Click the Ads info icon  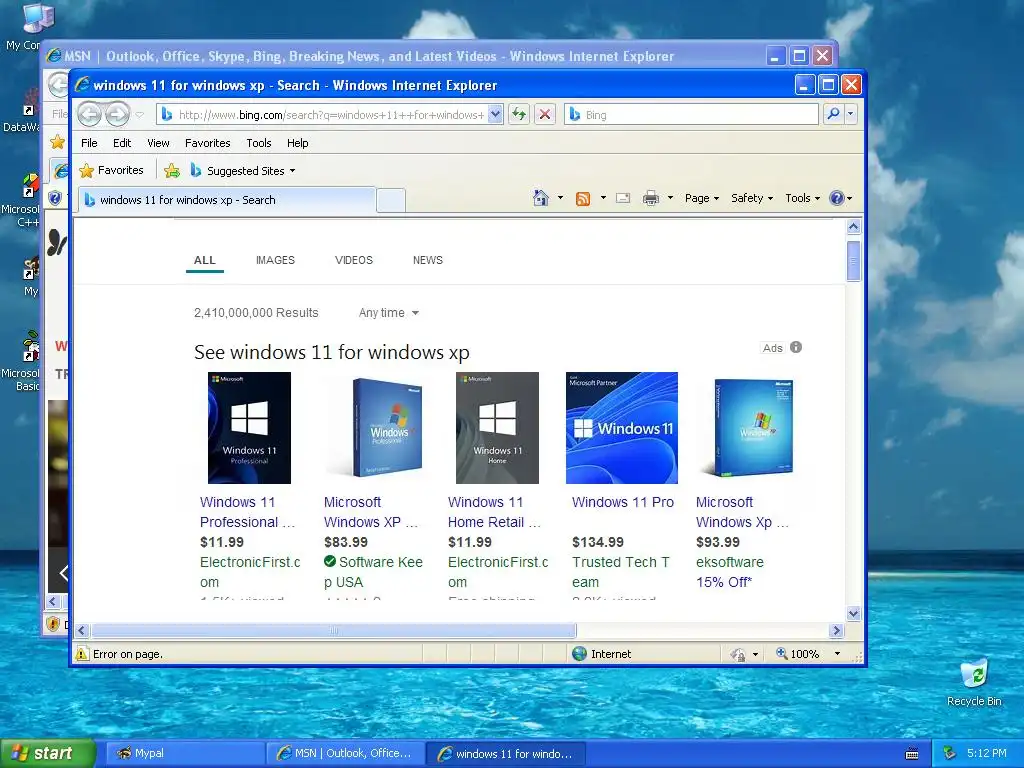coord(796,347)
